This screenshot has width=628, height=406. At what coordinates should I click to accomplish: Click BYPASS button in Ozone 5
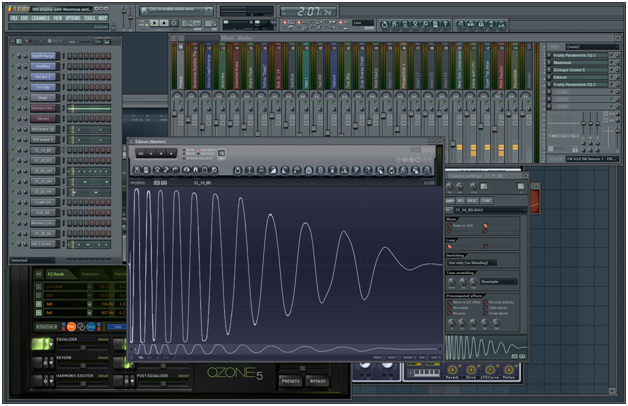[318, 381]
